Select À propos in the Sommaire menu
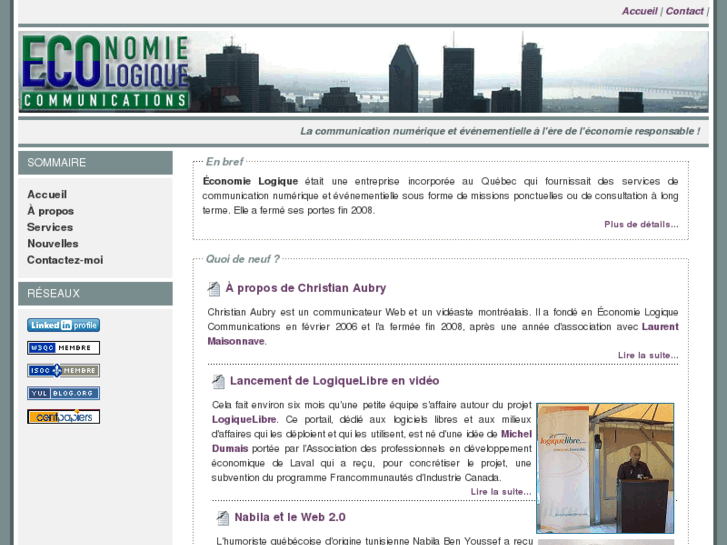This screenshot has height=545, width=727. click(51, 211)
